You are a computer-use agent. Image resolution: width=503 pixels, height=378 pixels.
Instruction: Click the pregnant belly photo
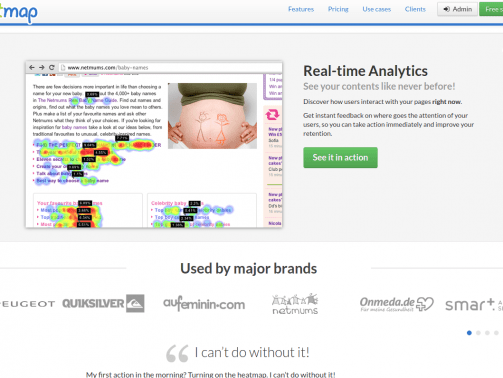click(x=212, y=116)
